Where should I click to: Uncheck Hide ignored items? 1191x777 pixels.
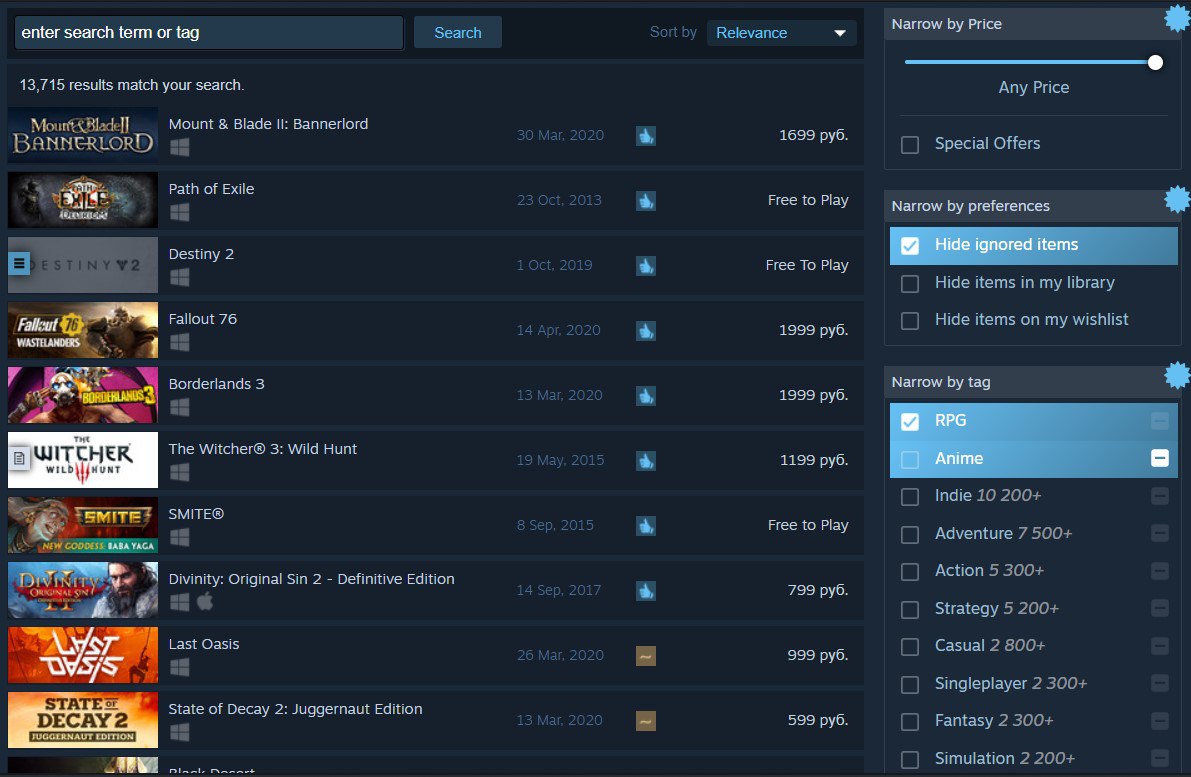click(x=909, y=245)
